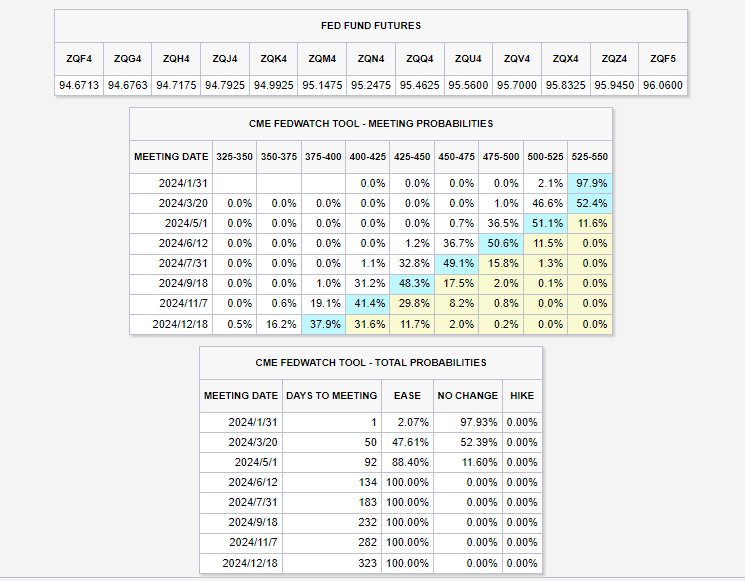745x581 pixels.
Task: Click the 94.7925 futures price
Action: 225,86
